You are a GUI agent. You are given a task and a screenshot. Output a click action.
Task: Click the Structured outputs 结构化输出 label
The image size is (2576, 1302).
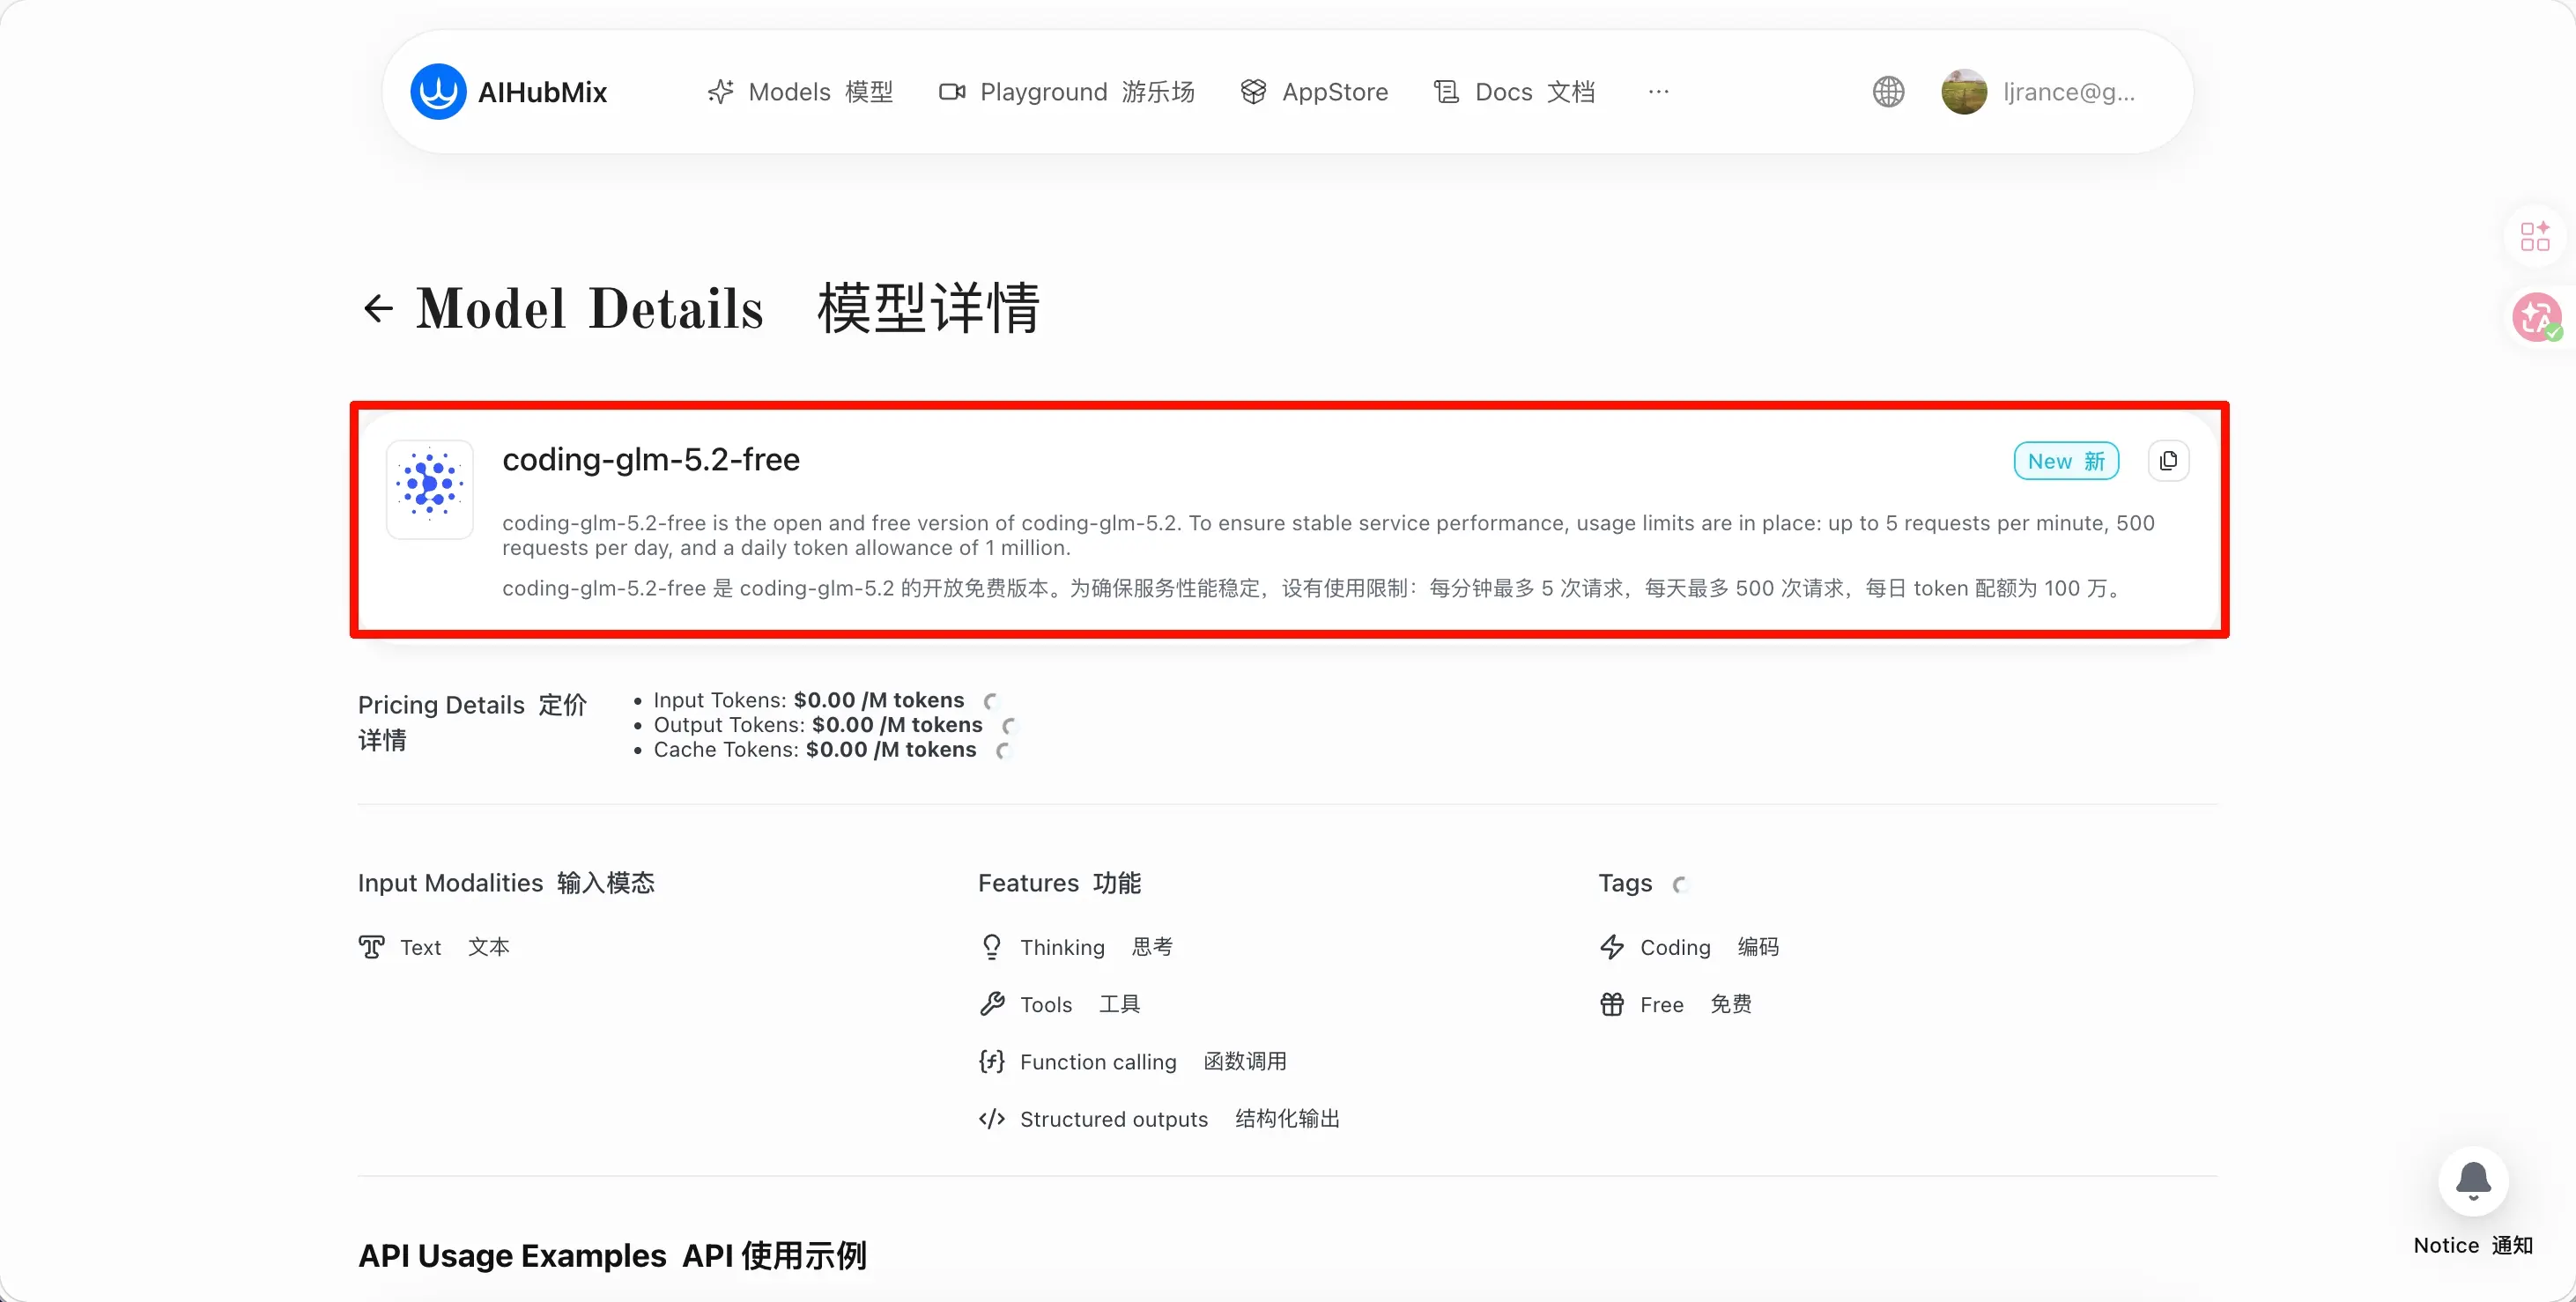pos(1180,1118)
